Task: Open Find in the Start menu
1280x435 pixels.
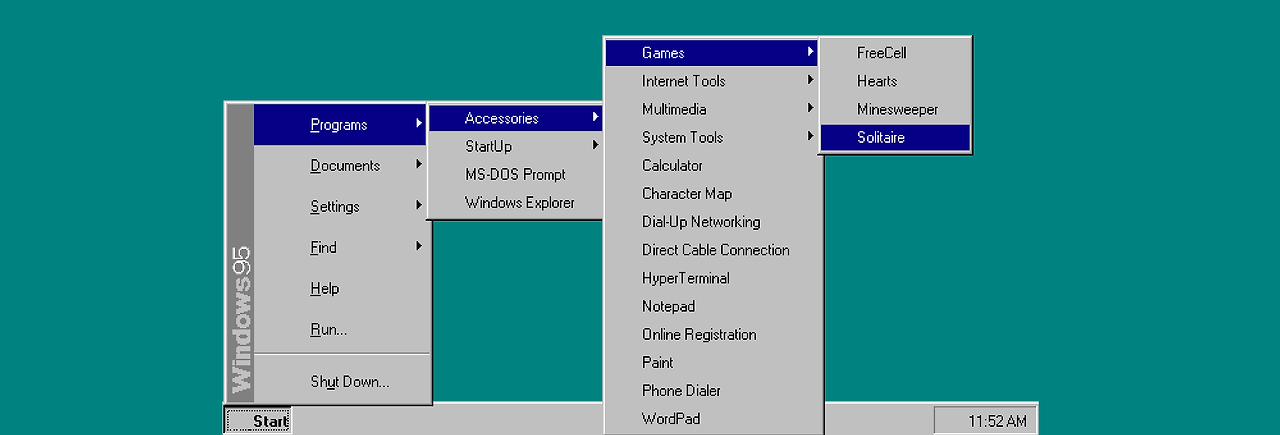Action: (341, 248)
